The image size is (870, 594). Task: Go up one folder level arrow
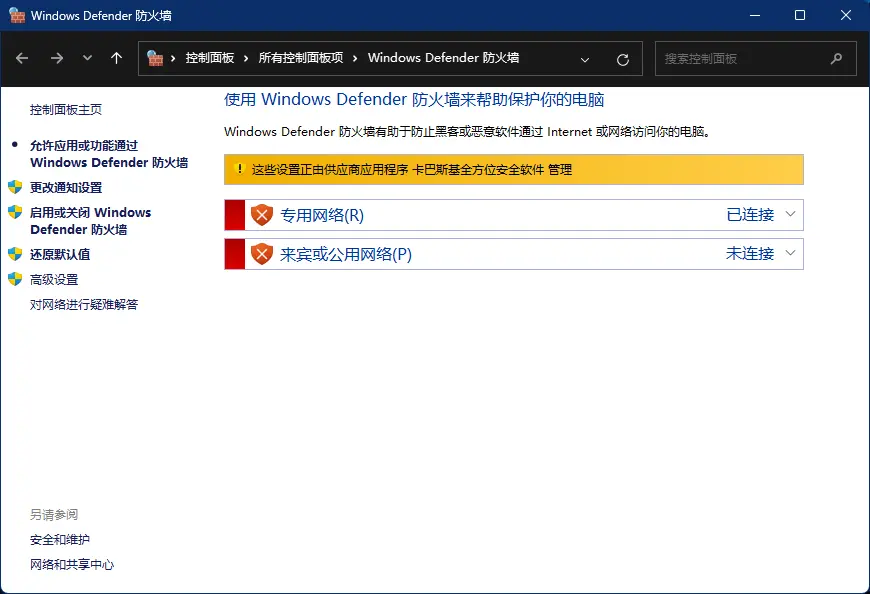116,58
